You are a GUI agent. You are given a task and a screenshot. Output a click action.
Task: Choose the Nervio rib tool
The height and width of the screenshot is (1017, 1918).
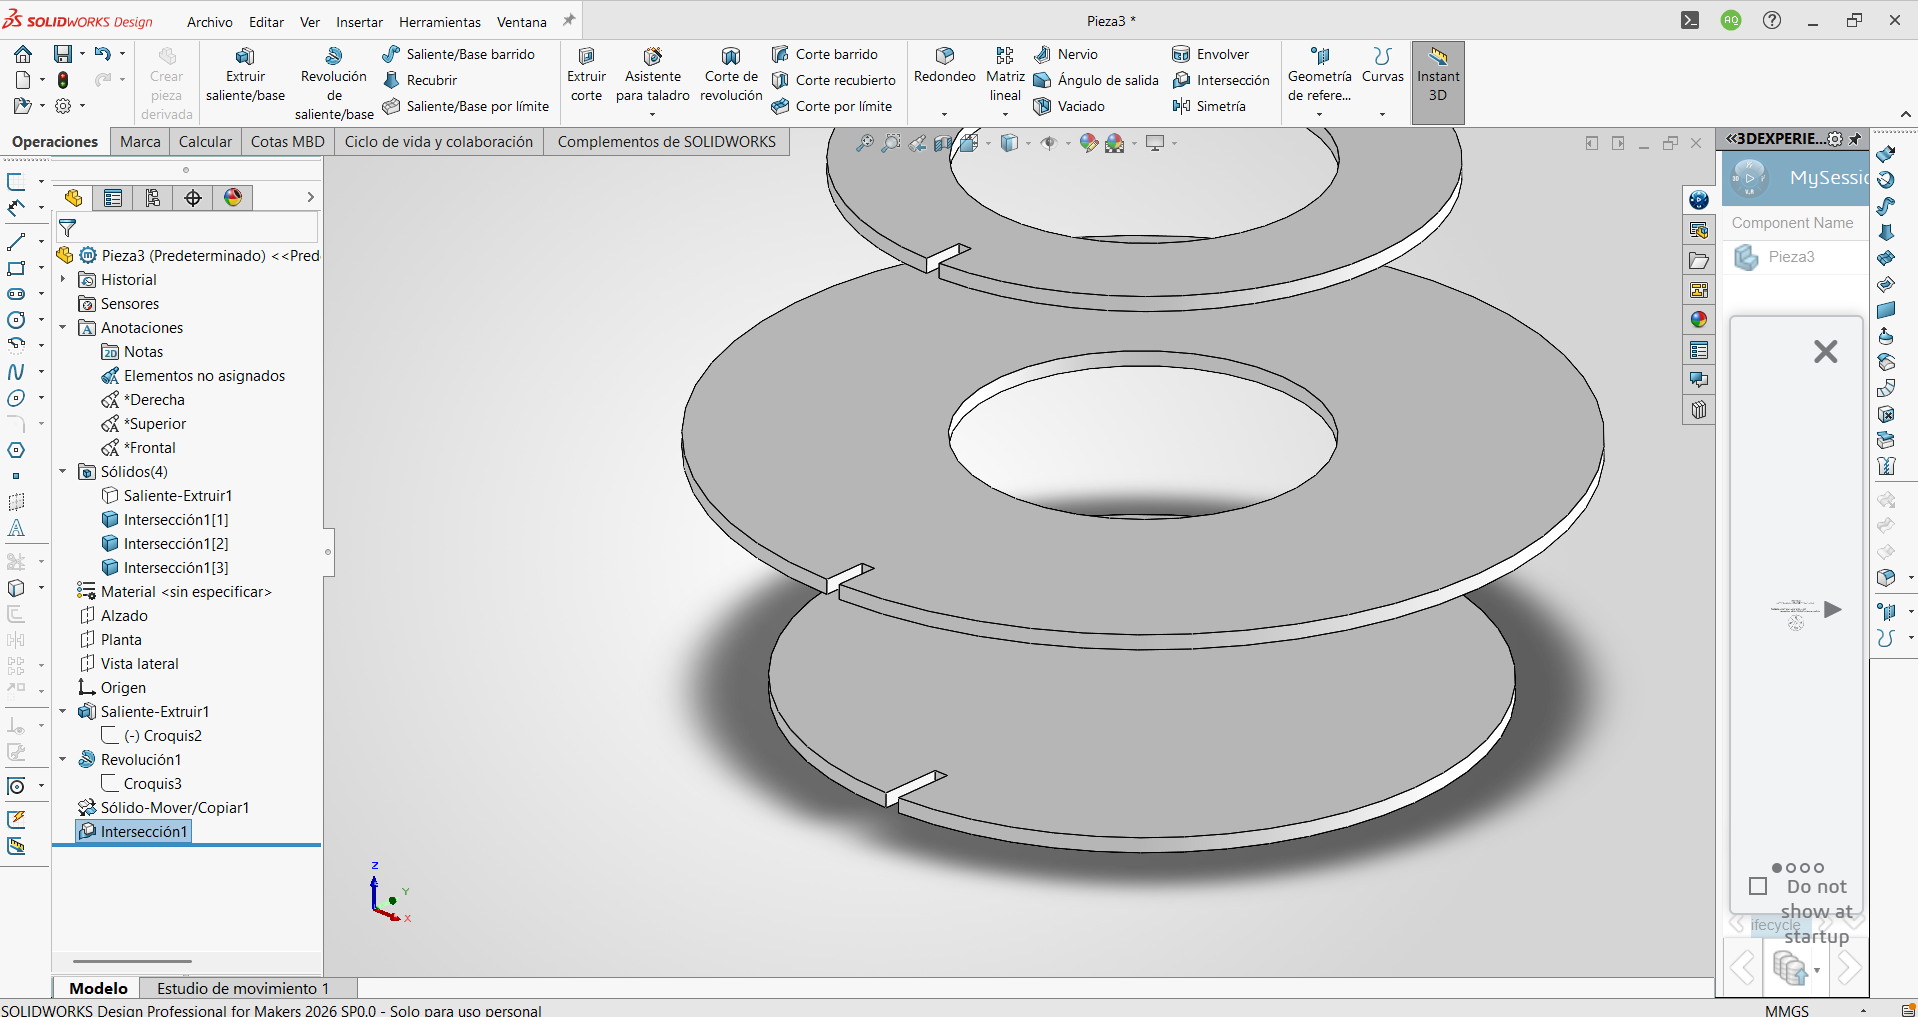point(1066,54)
